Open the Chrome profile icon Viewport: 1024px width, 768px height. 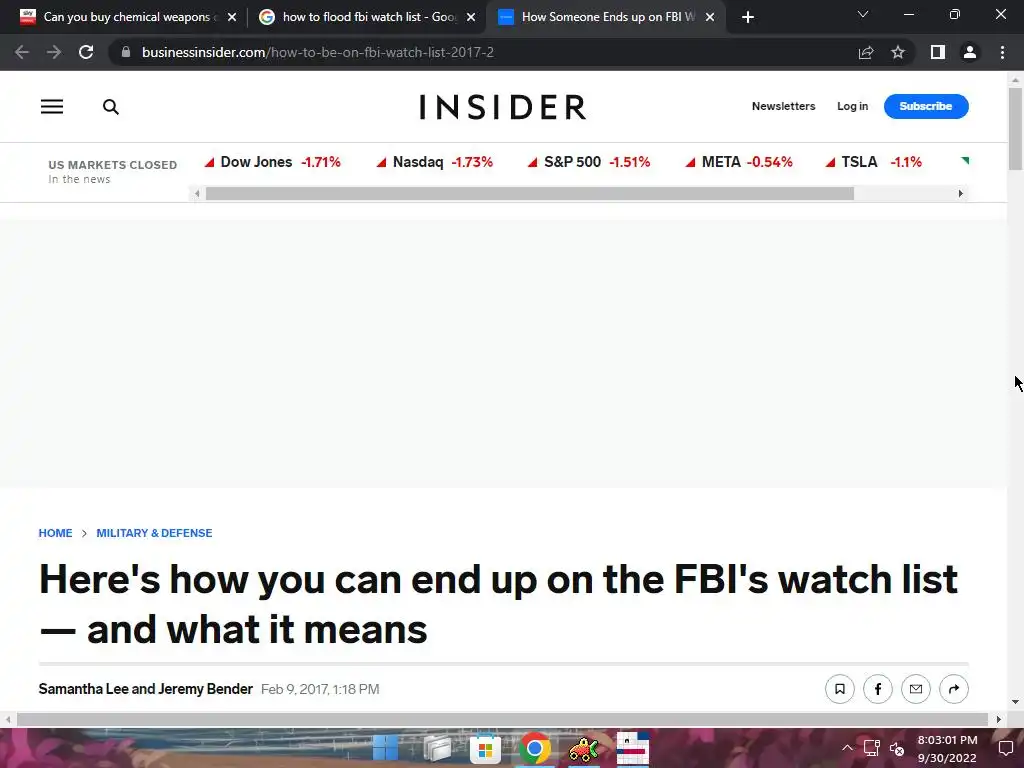(970, 52)
